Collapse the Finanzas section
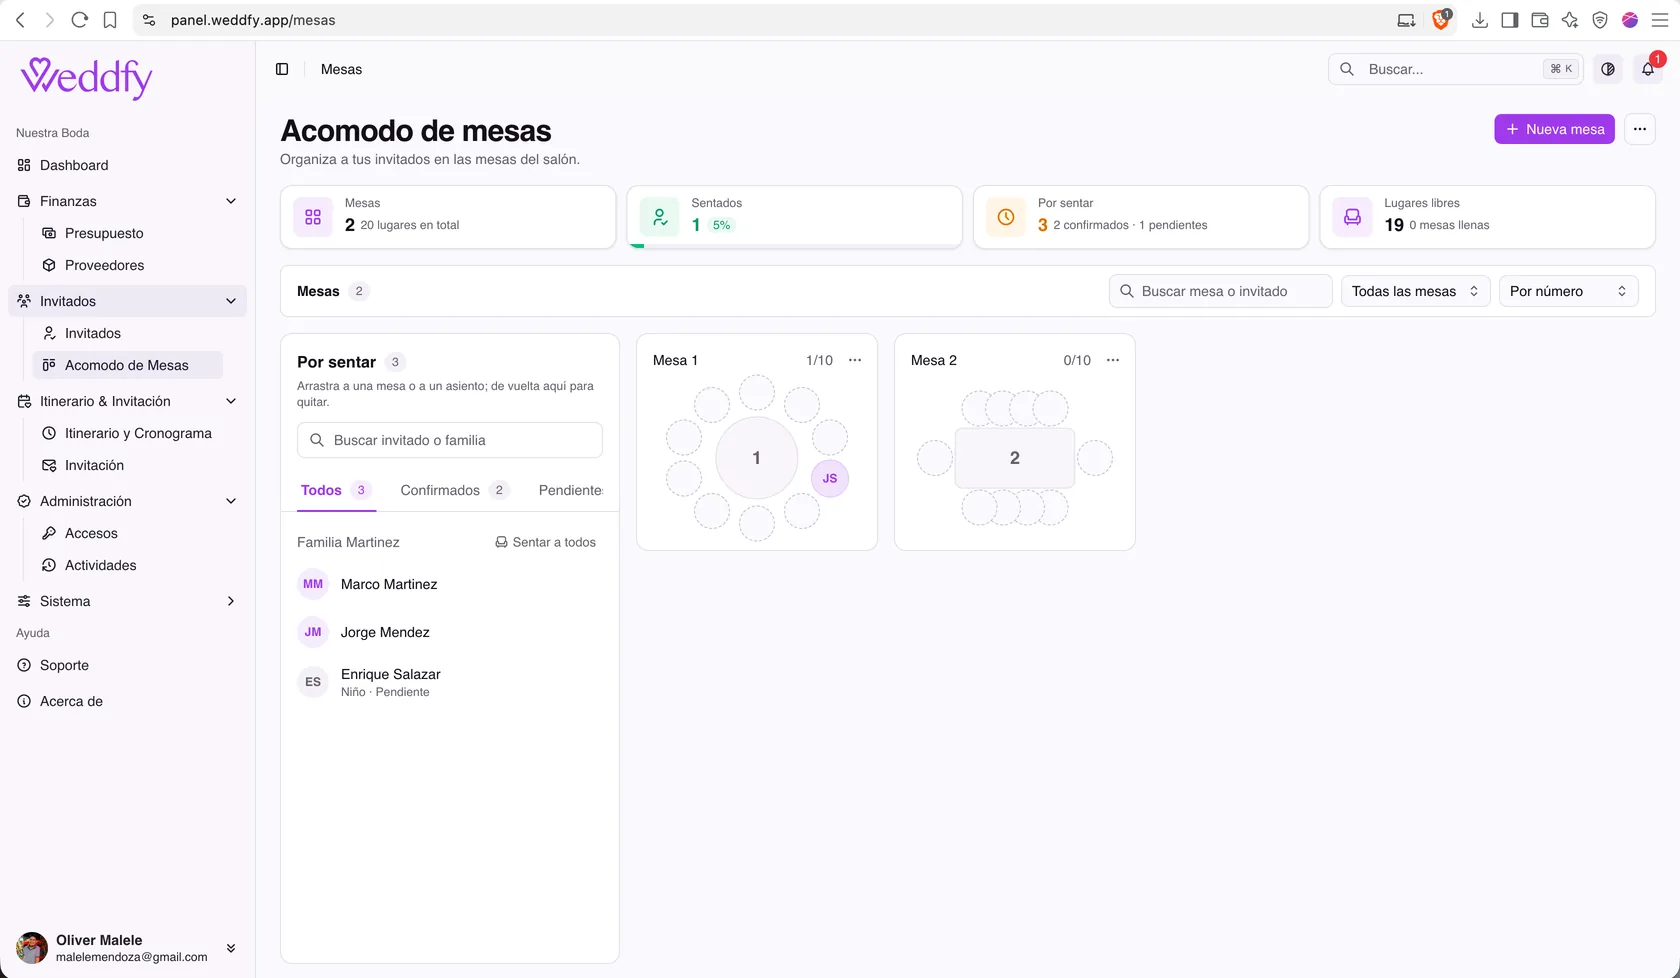 231,201
